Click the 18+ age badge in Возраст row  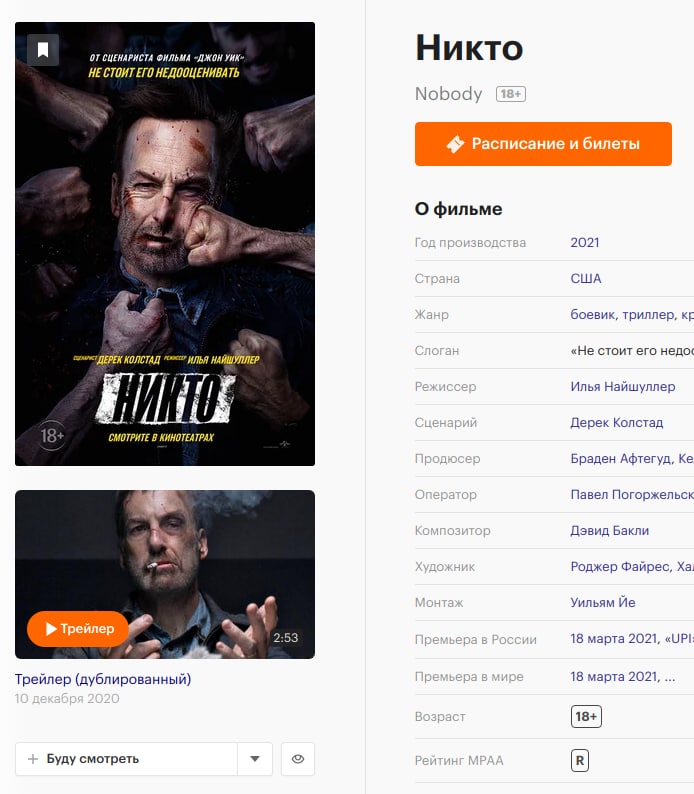pos(586,716)
